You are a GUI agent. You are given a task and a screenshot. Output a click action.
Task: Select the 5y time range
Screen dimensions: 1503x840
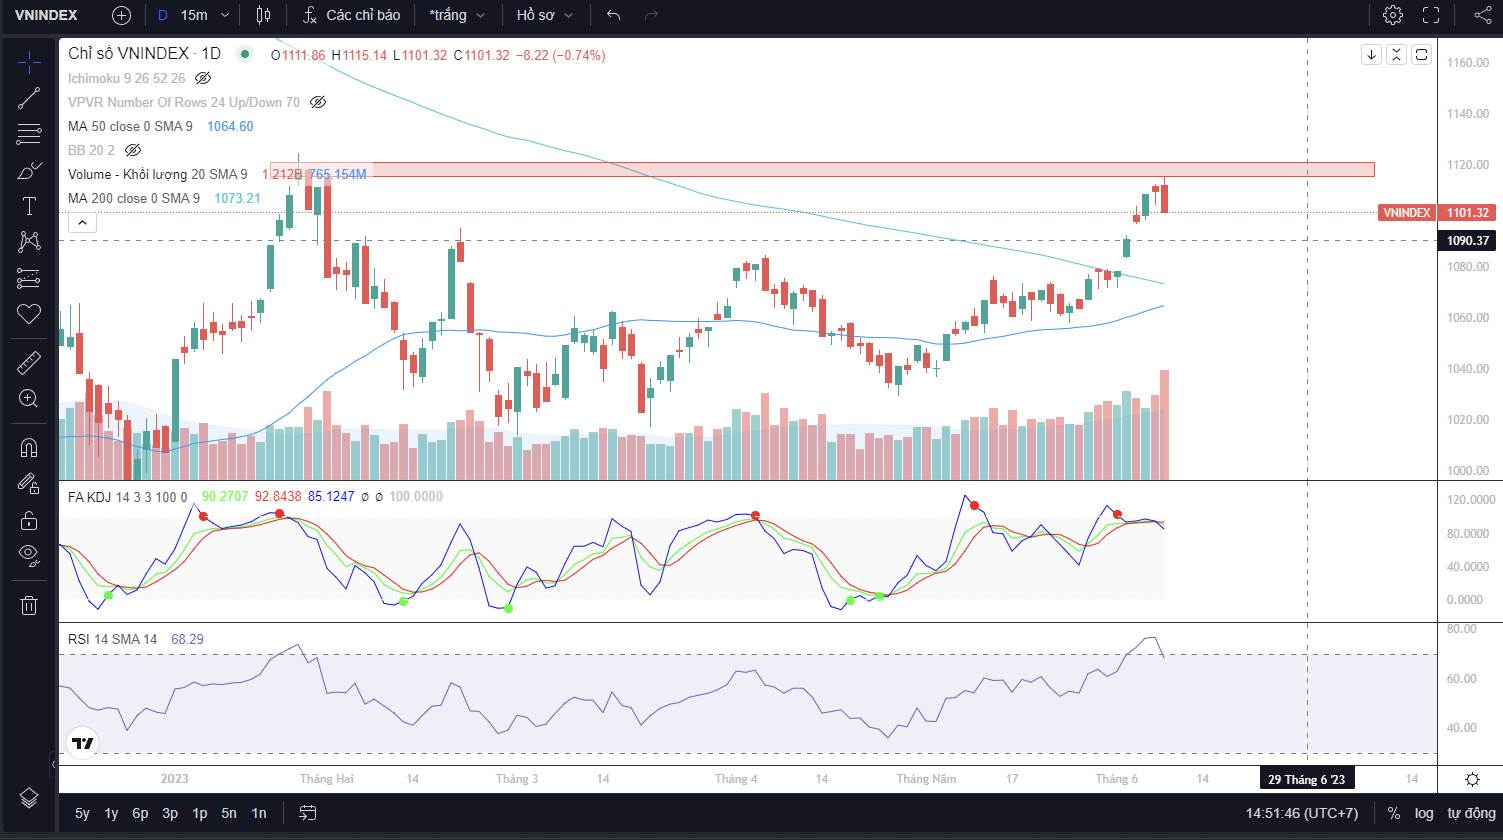click(82, 813)
